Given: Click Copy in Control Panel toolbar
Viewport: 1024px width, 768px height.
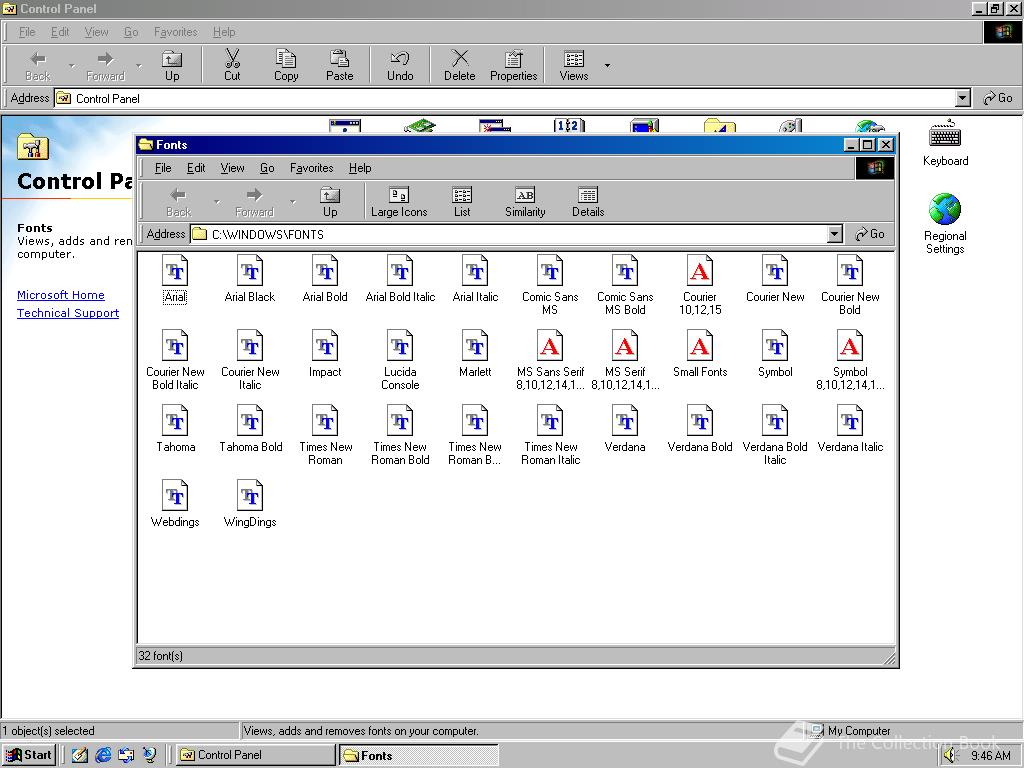Looking at the screenshot, I should [x=285, y=65].
